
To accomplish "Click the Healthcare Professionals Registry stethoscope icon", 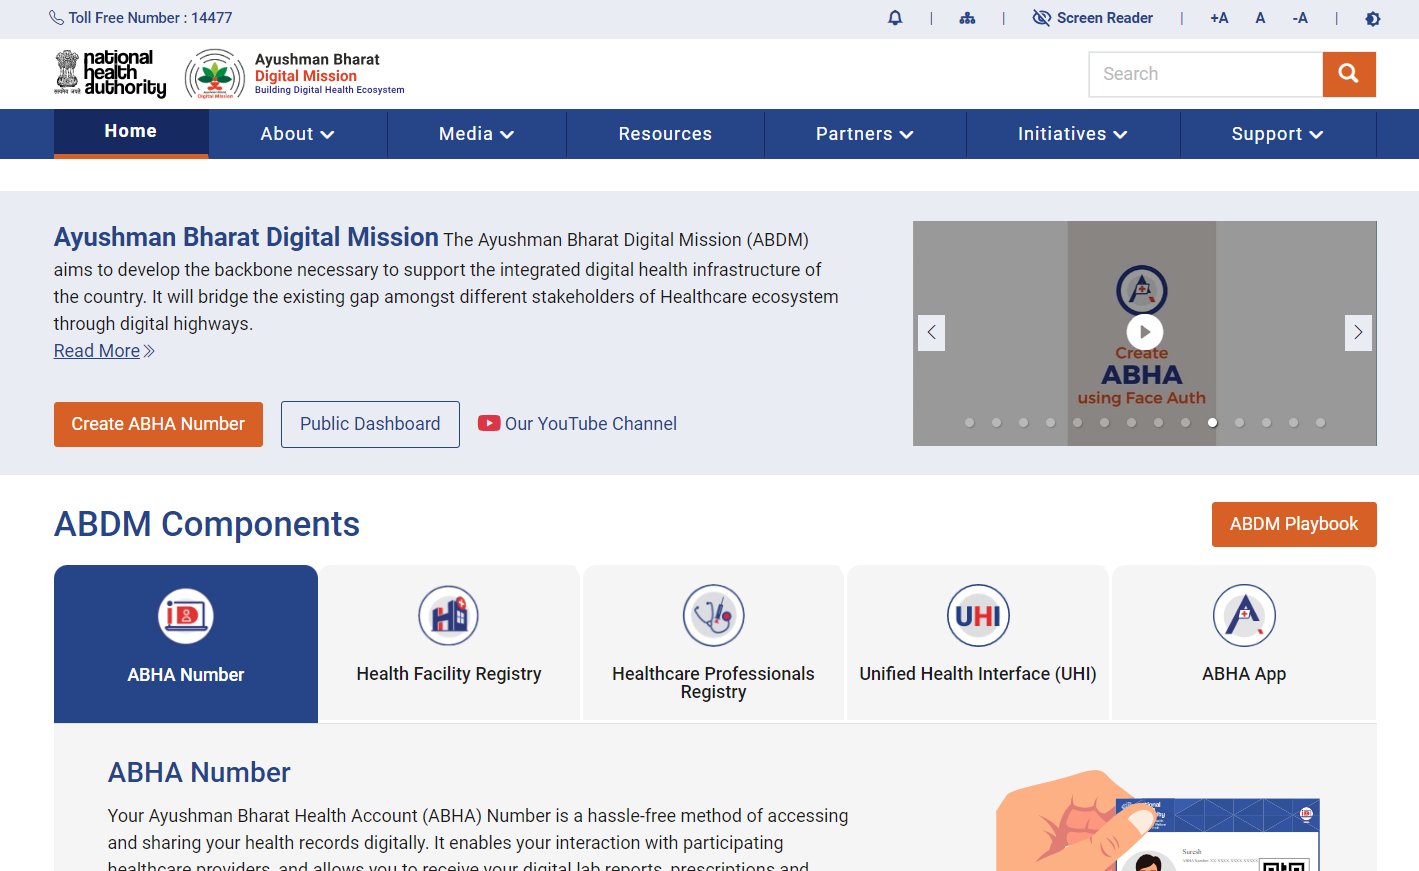I will click(712, 615).
